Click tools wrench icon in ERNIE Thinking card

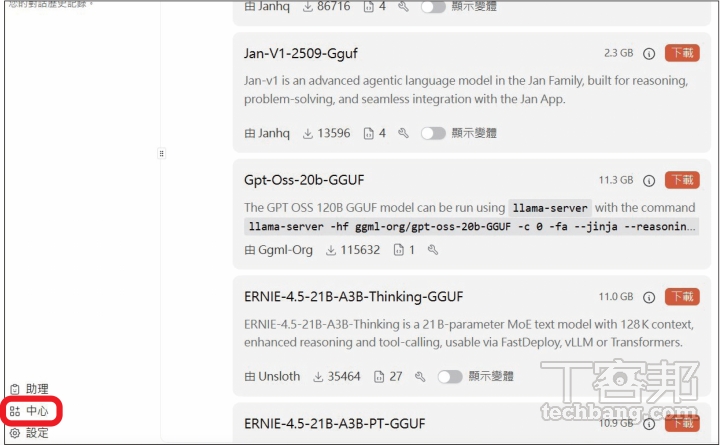[x=420, y=377]
